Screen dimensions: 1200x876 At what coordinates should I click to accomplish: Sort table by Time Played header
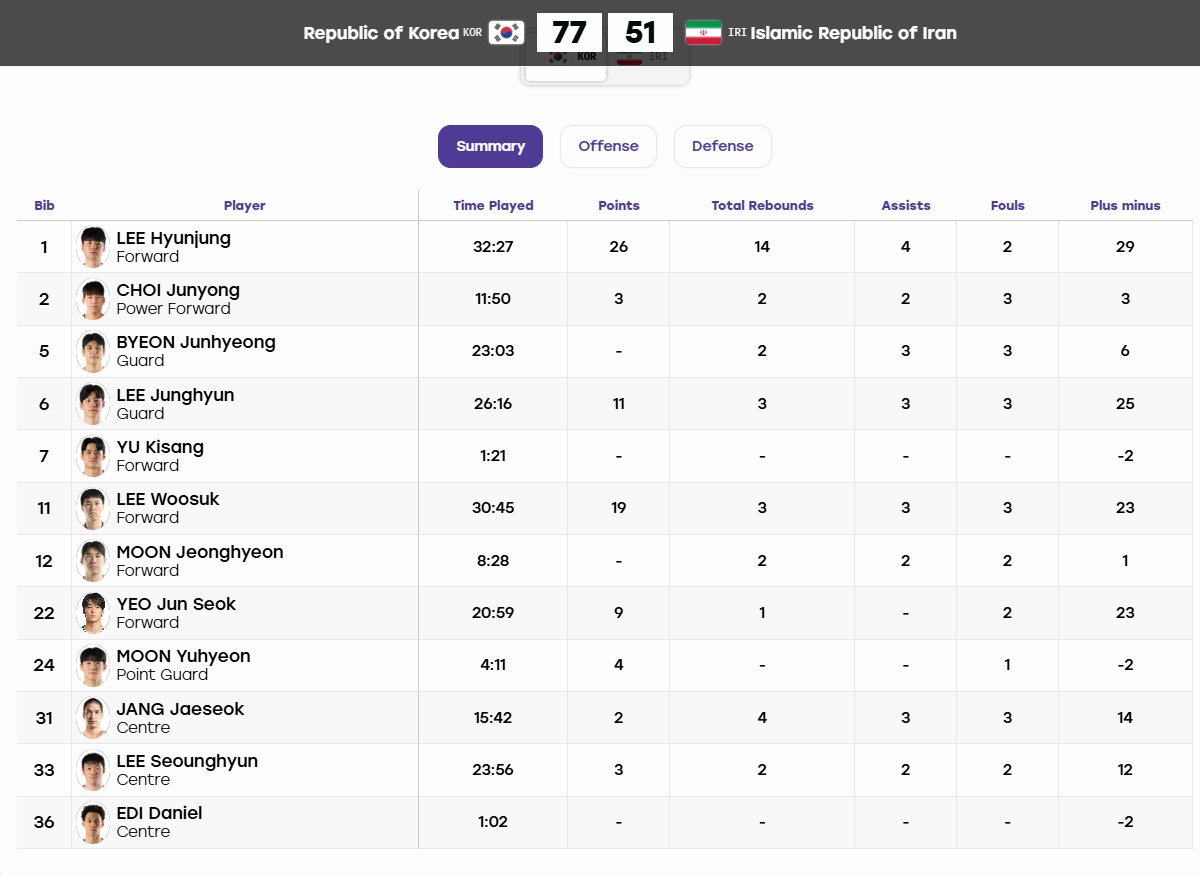click(493, 206)
